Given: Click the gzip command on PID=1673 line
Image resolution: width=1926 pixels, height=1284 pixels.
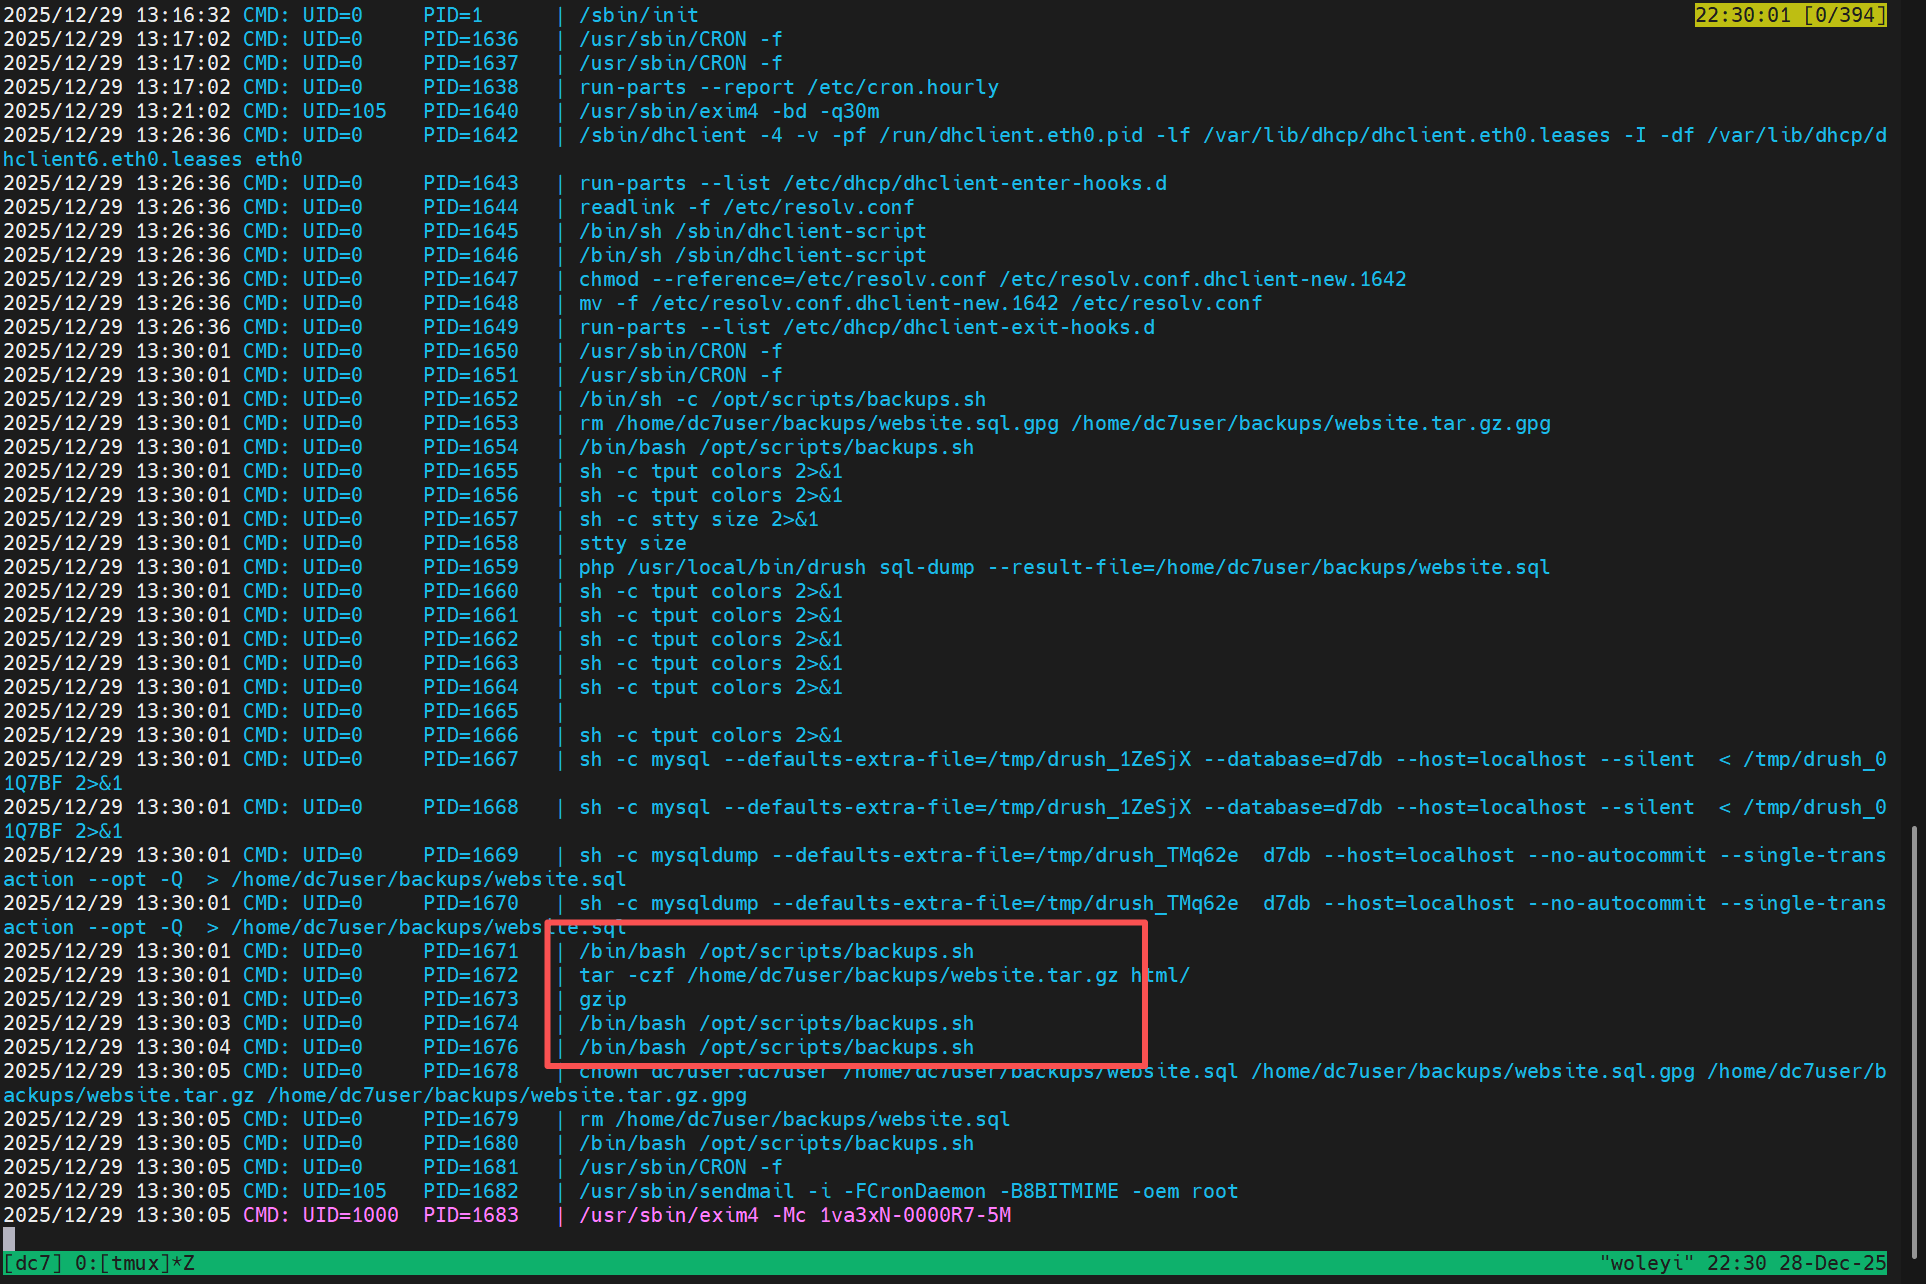Looking at the screenshot, I should (x=602, y=999).
